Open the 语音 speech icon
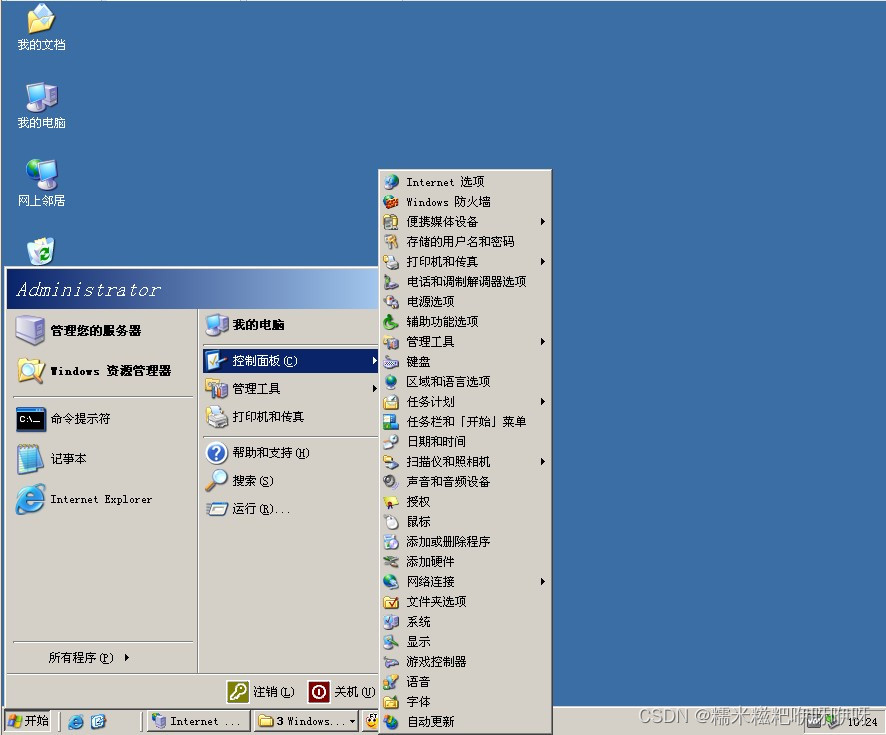Screen dimensions: 886x735 [x=391, y=682]
